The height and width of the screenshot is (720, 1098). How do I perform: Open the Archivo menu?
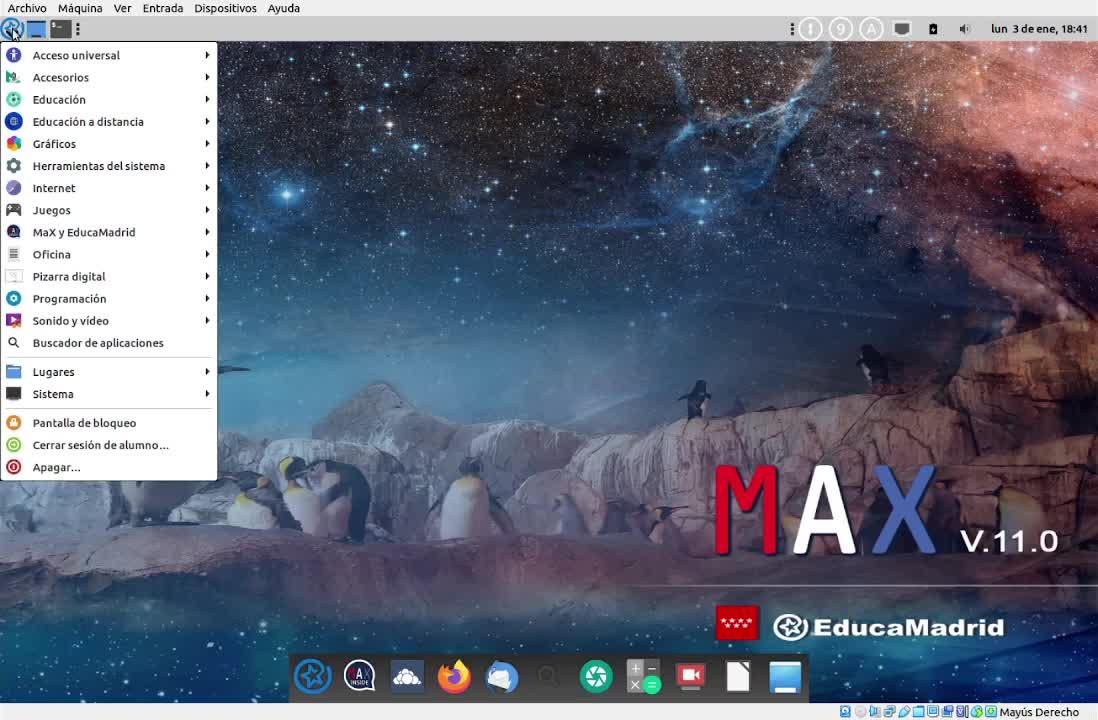(27, 8)
